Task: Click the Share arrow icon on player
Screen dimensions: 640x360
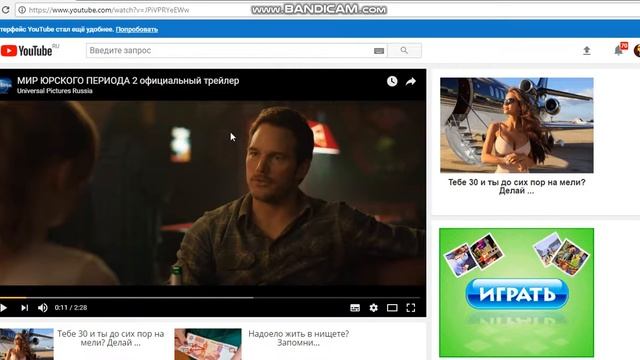Action: (x=411, y=81)
